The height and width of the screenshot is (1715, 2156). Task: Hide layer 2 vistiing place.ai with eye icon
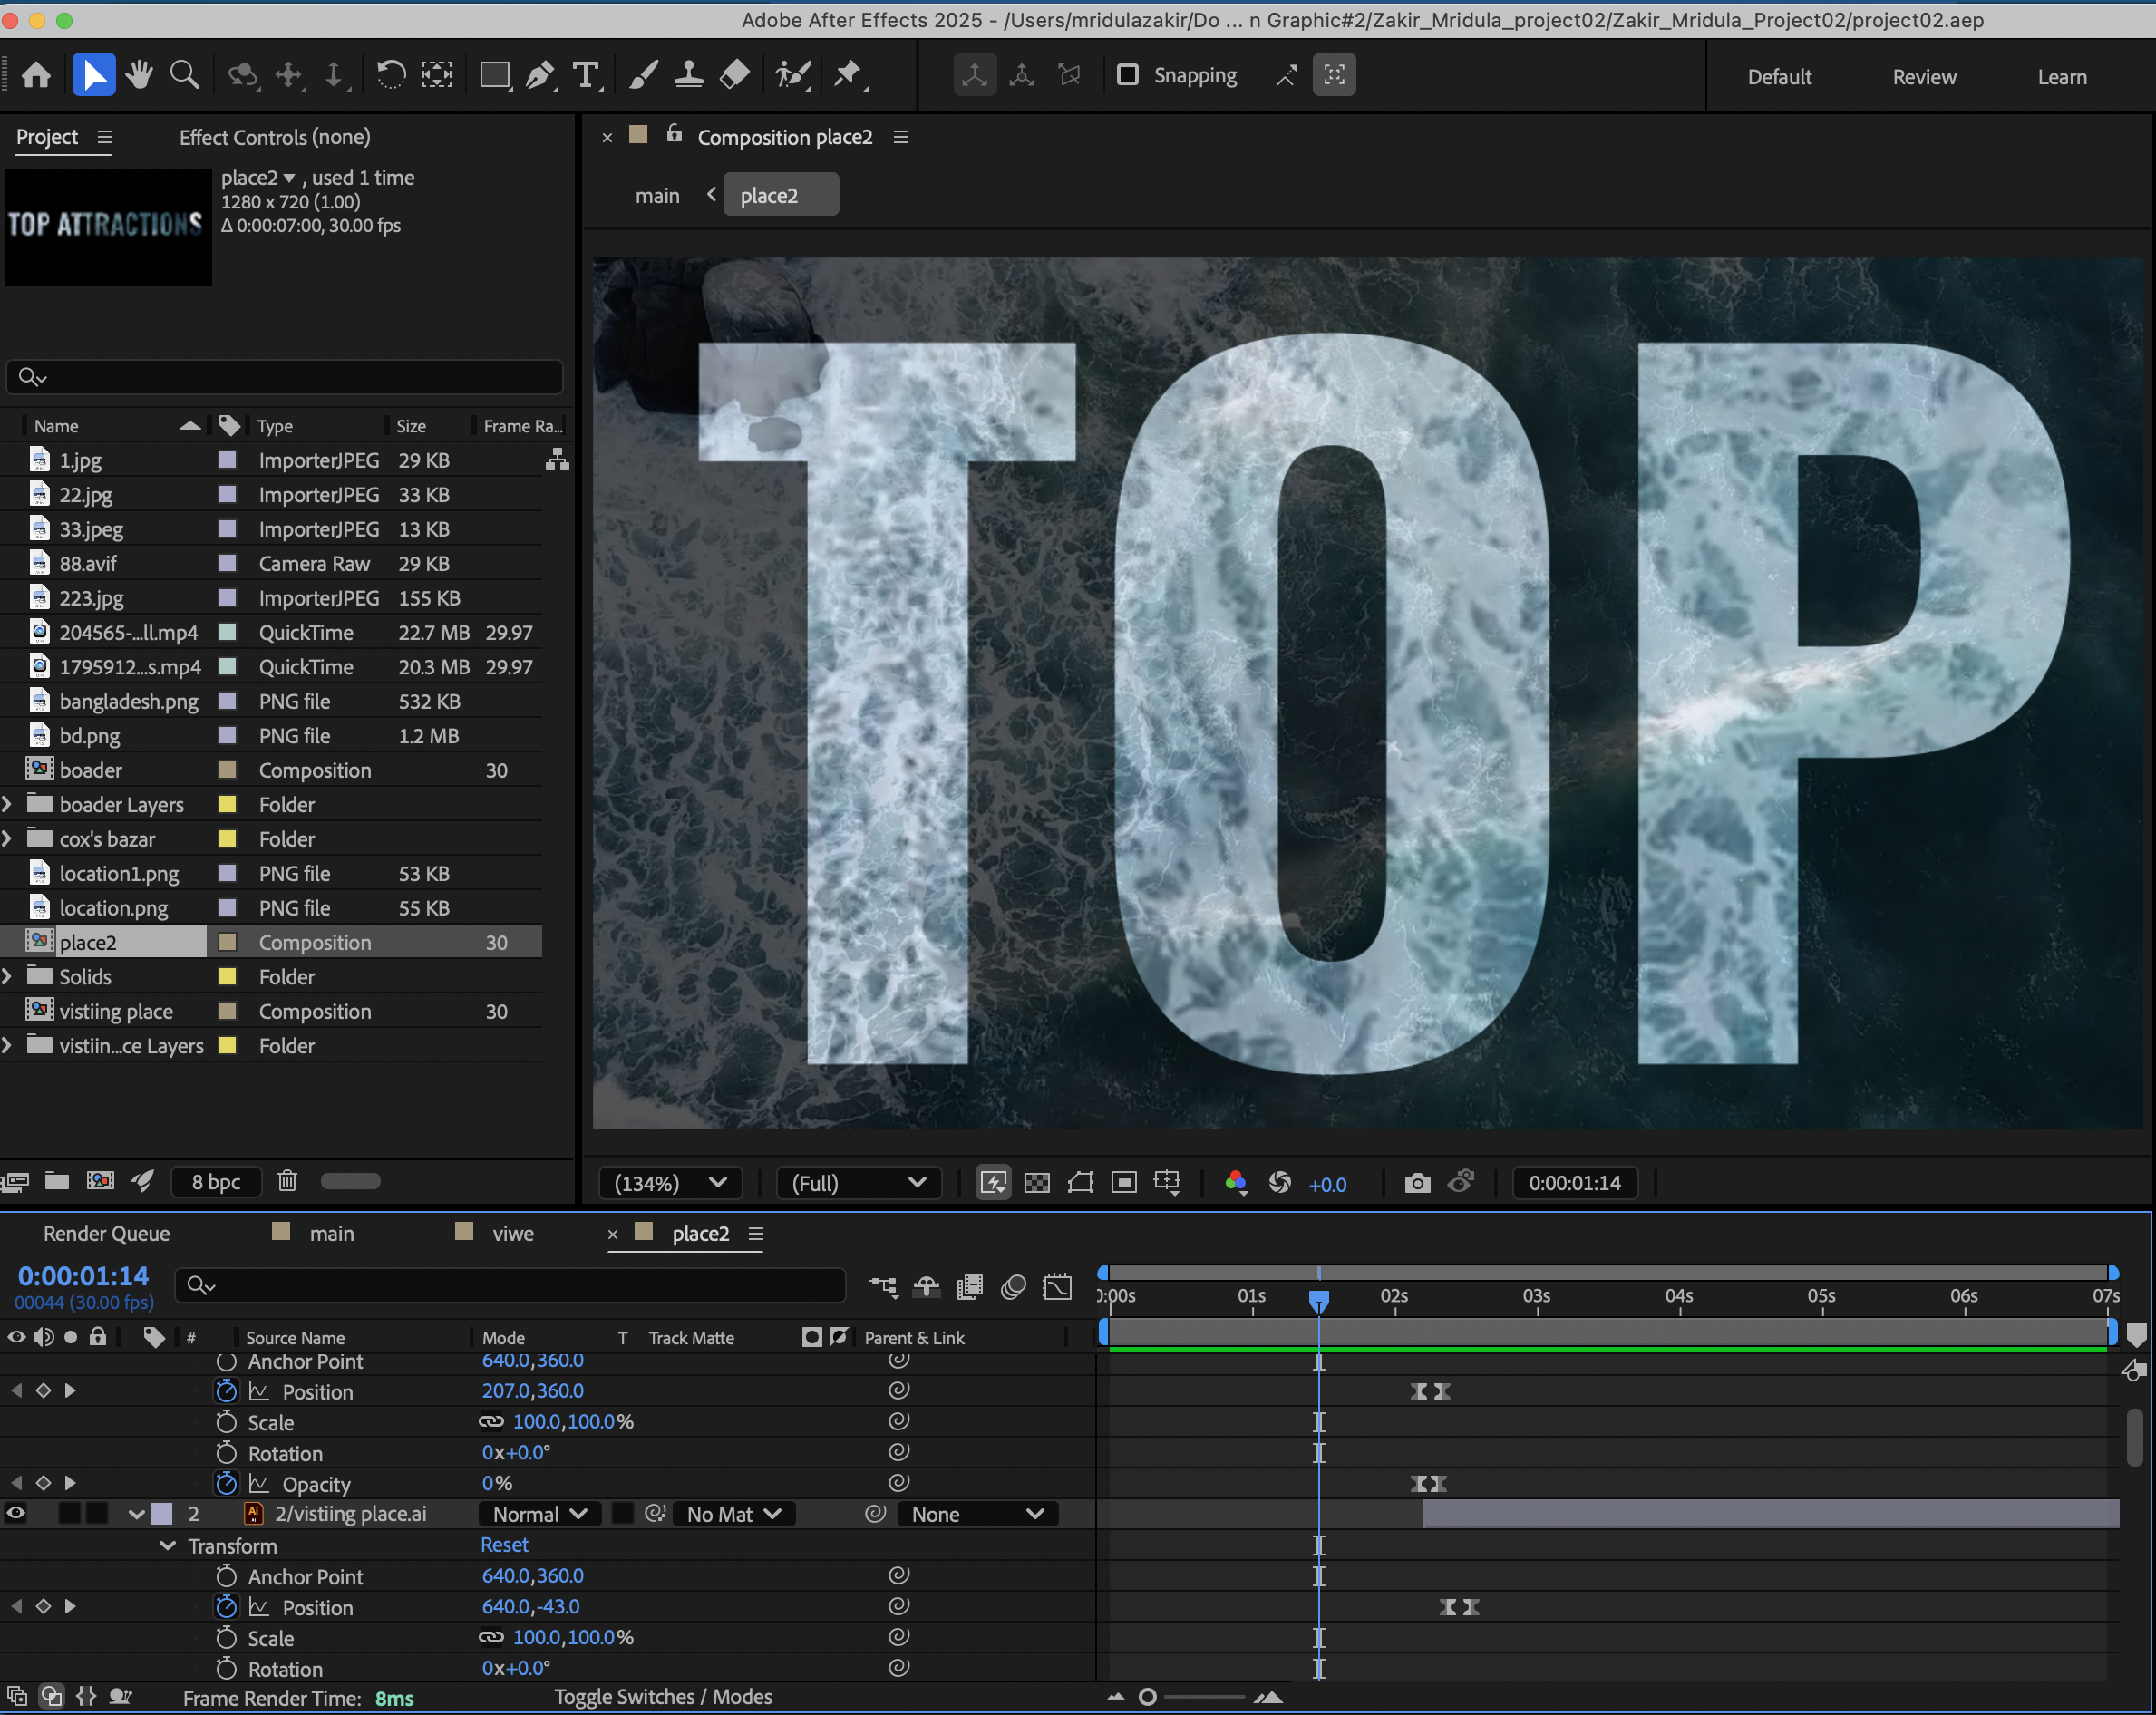click(x=16, y=1514)
